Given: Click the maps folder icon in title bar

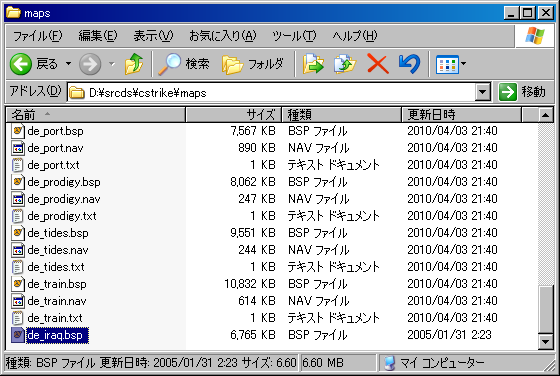Looking at the screenshot, I should [x=13, y=12].
